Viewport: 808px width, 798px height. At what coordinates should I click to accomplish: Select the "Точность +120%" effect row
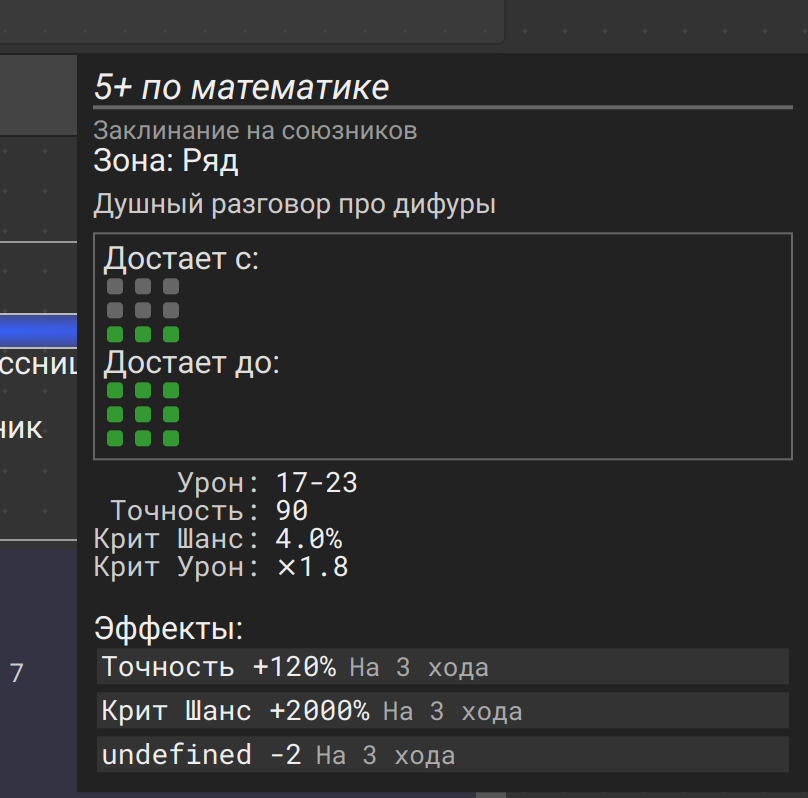443,667
